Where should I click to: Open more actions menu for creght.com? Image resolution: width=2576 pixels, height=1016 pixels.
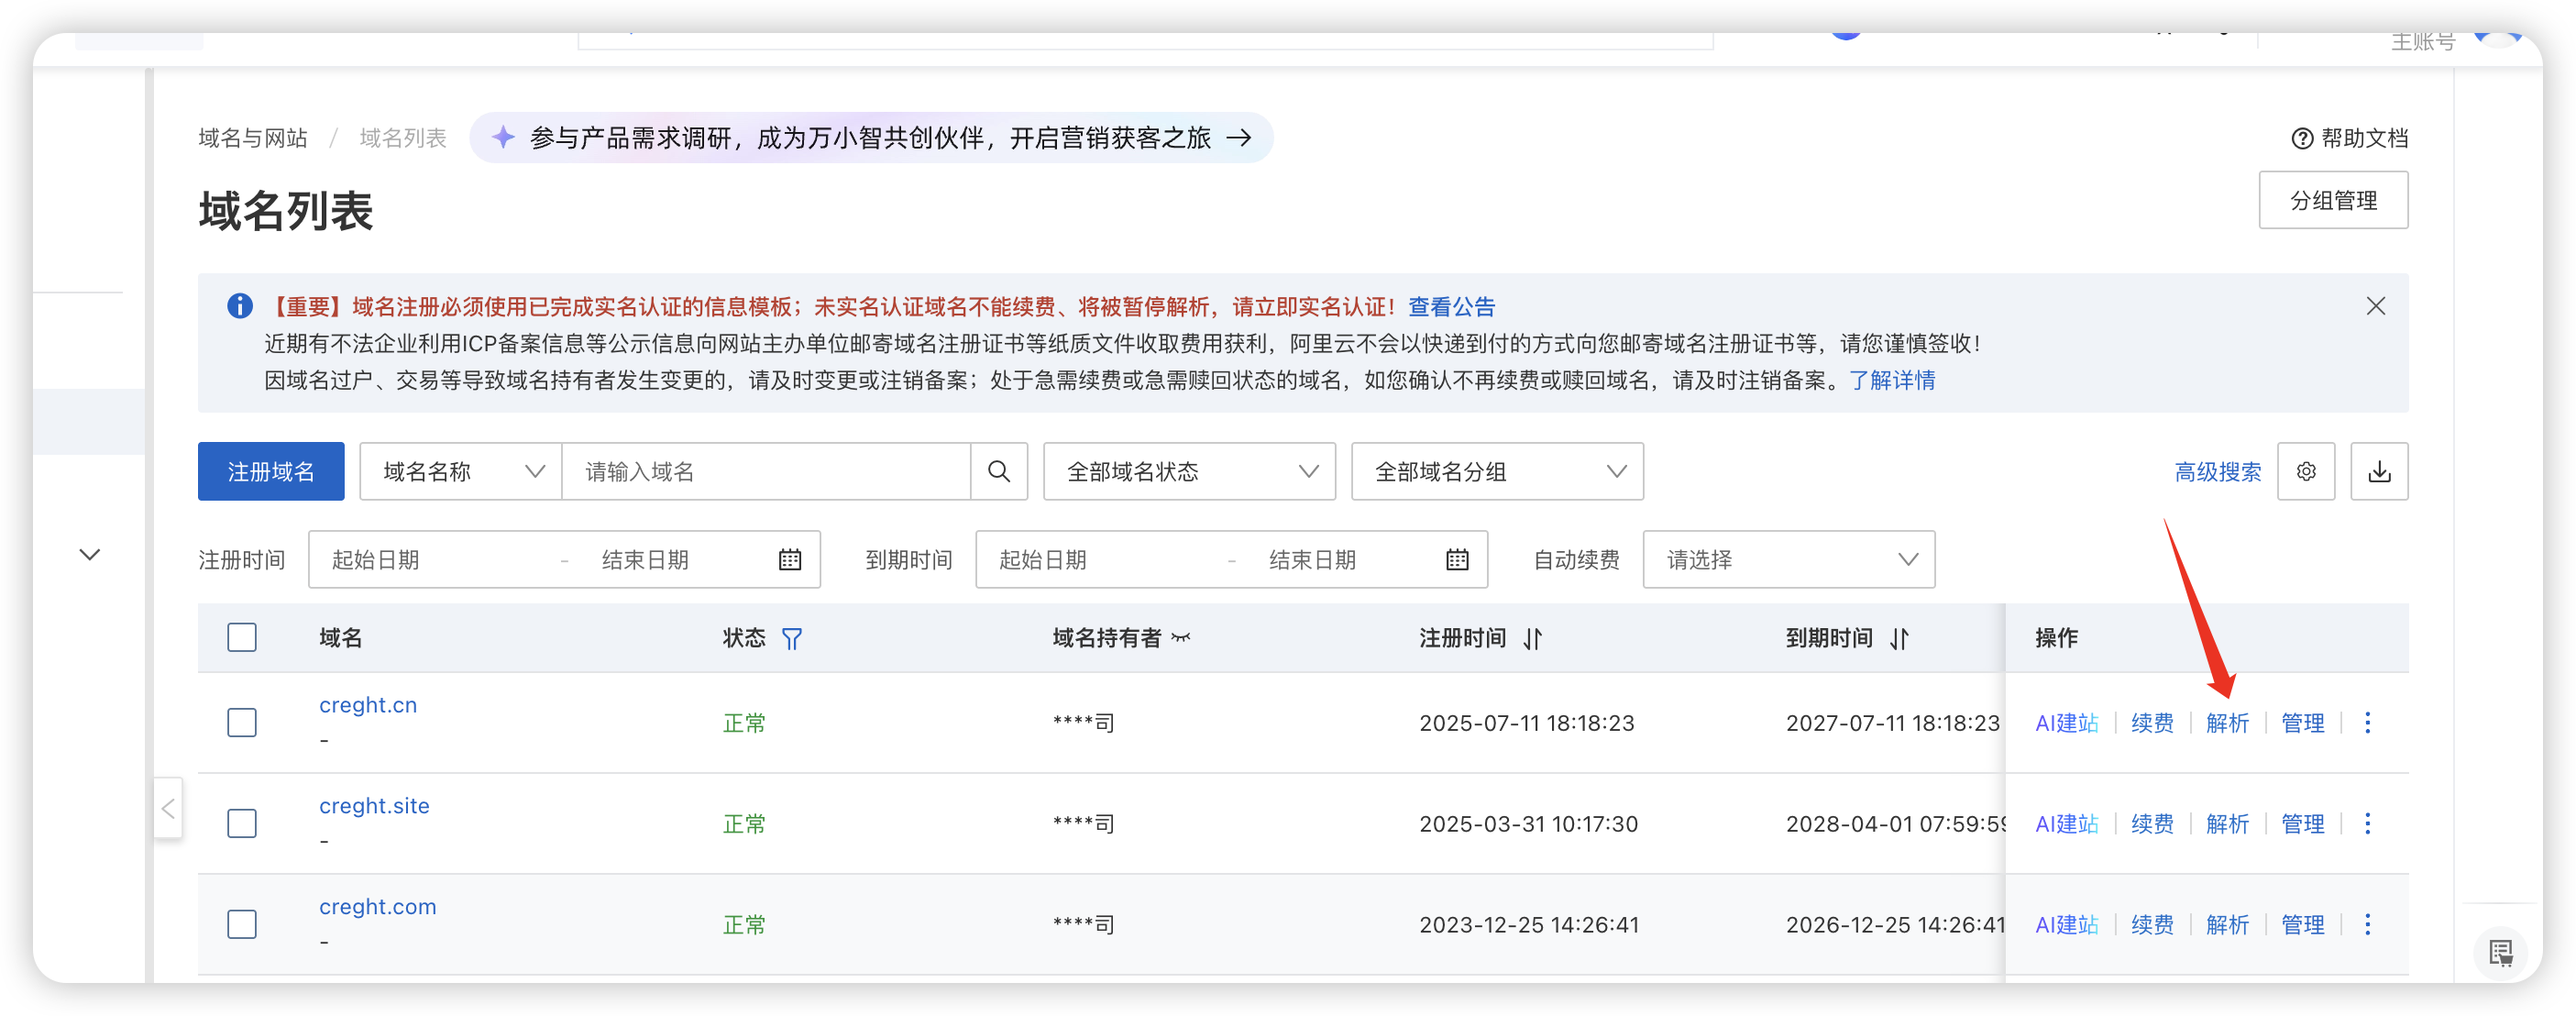(2367, 924)
